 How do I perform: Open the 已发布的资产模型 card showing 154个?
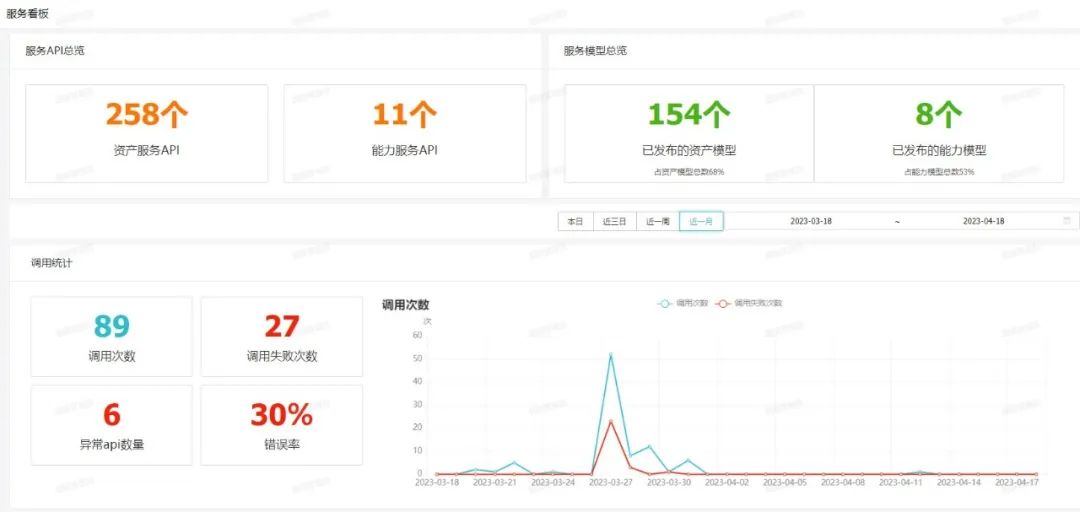[x=689, y=133]
